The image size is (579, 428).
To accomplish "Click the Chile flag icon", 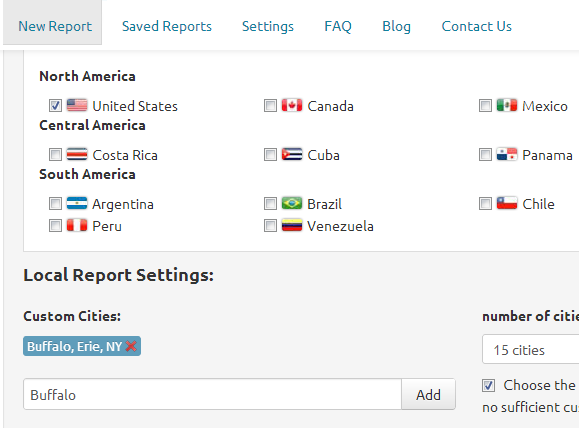I will 507,203.
